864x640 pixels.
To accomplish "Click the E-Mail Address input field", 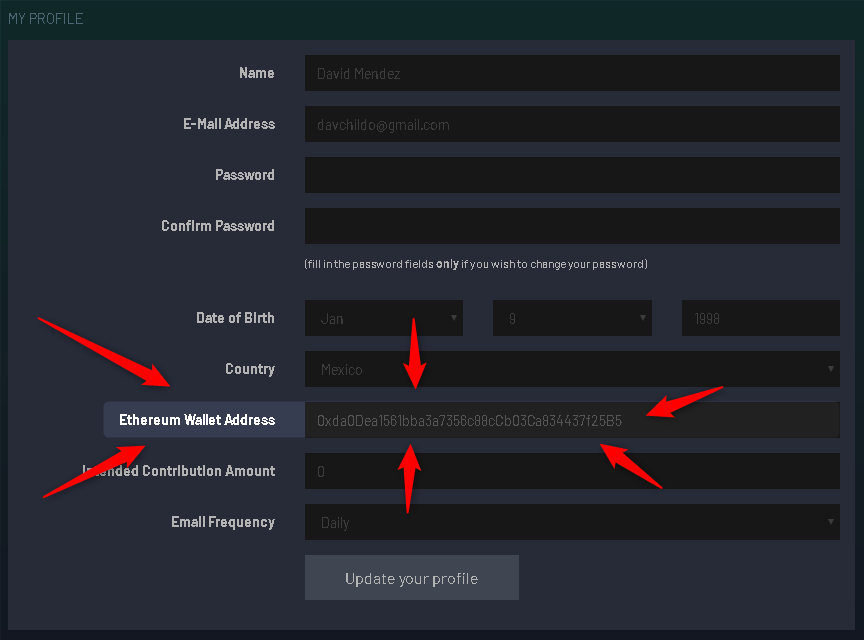I will coord(571,125).
